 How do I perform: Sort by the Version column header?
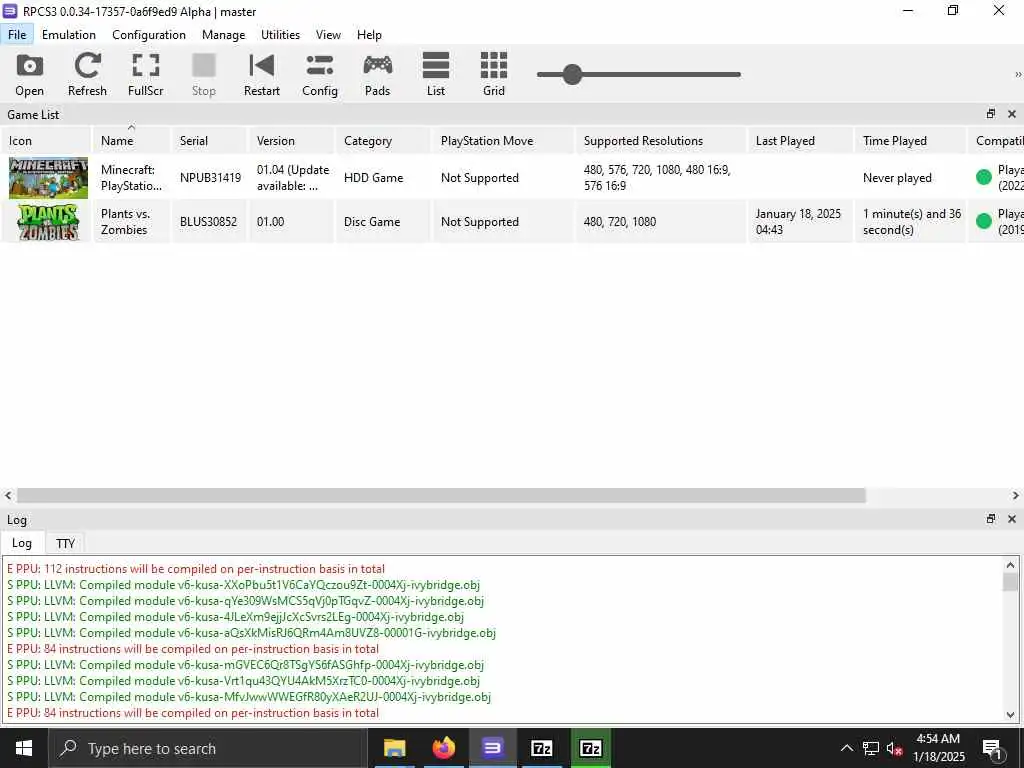click(292, 140)
